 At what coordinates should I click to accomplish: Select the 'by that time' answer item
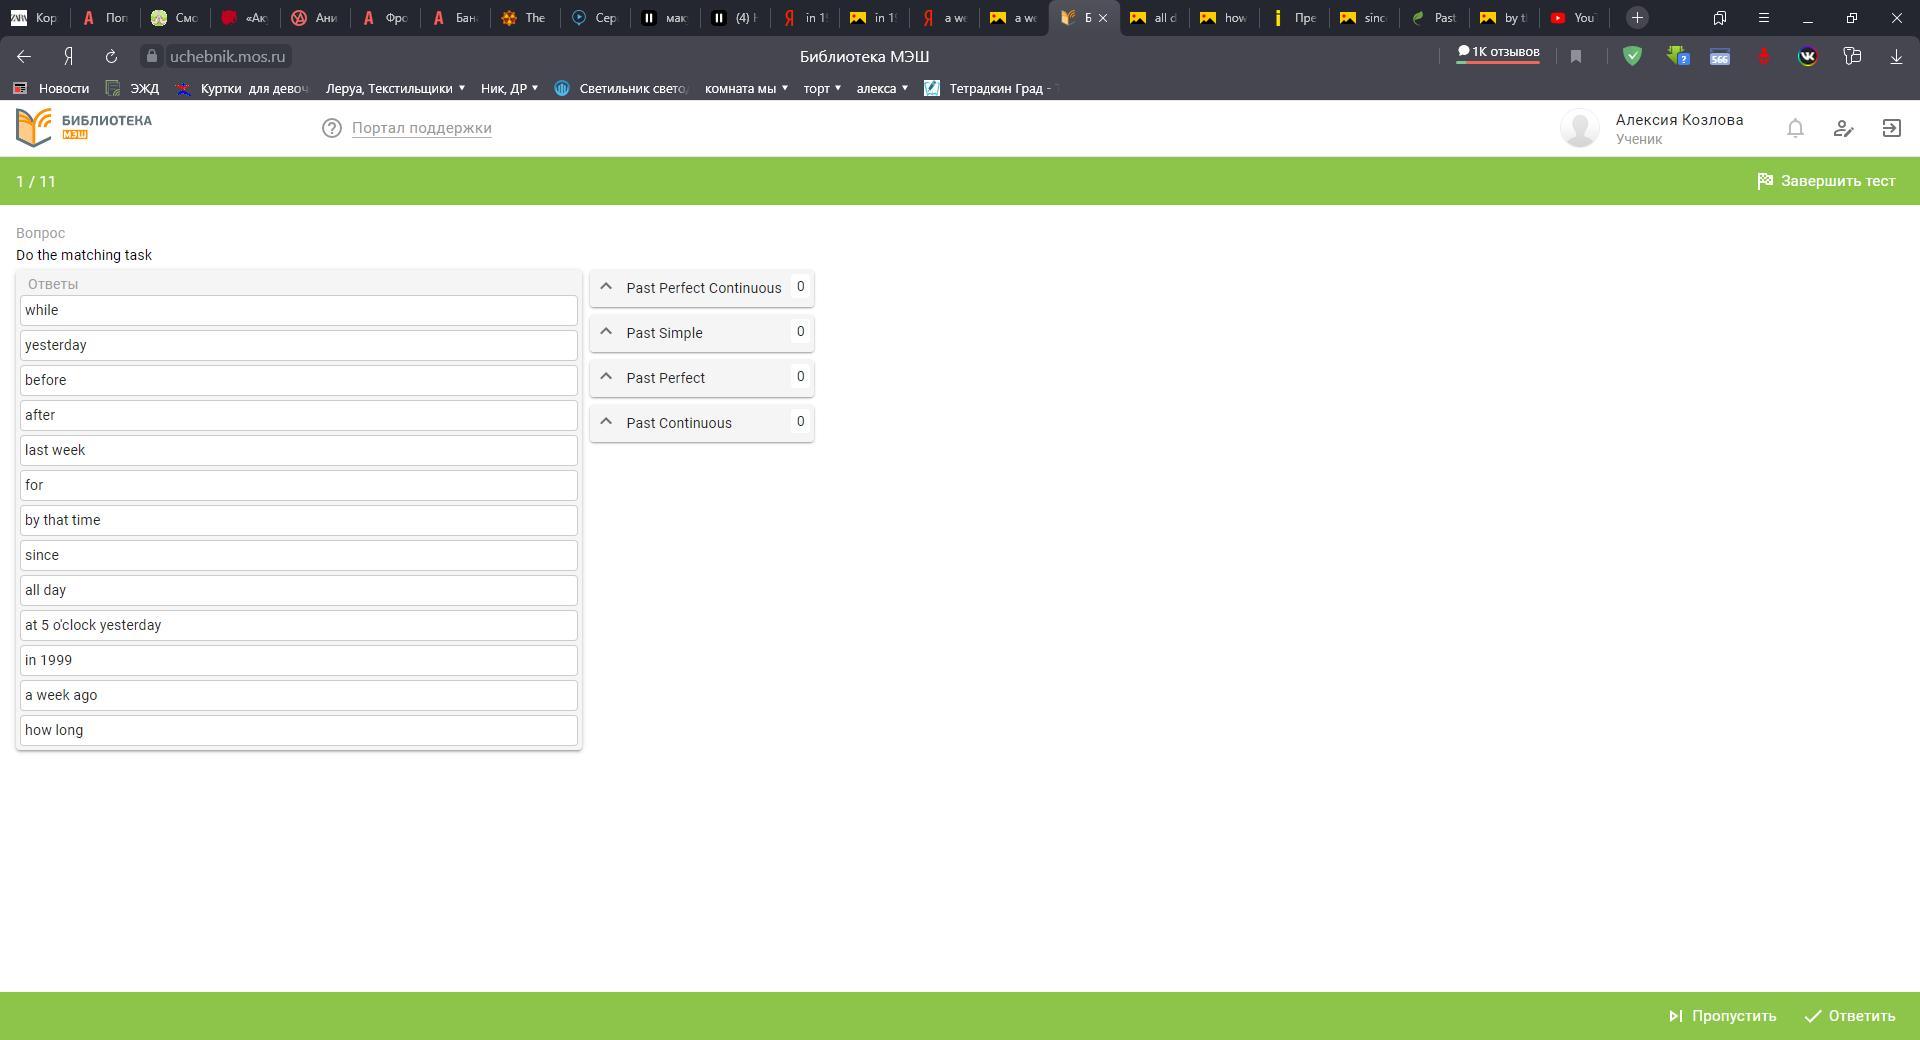298,520
